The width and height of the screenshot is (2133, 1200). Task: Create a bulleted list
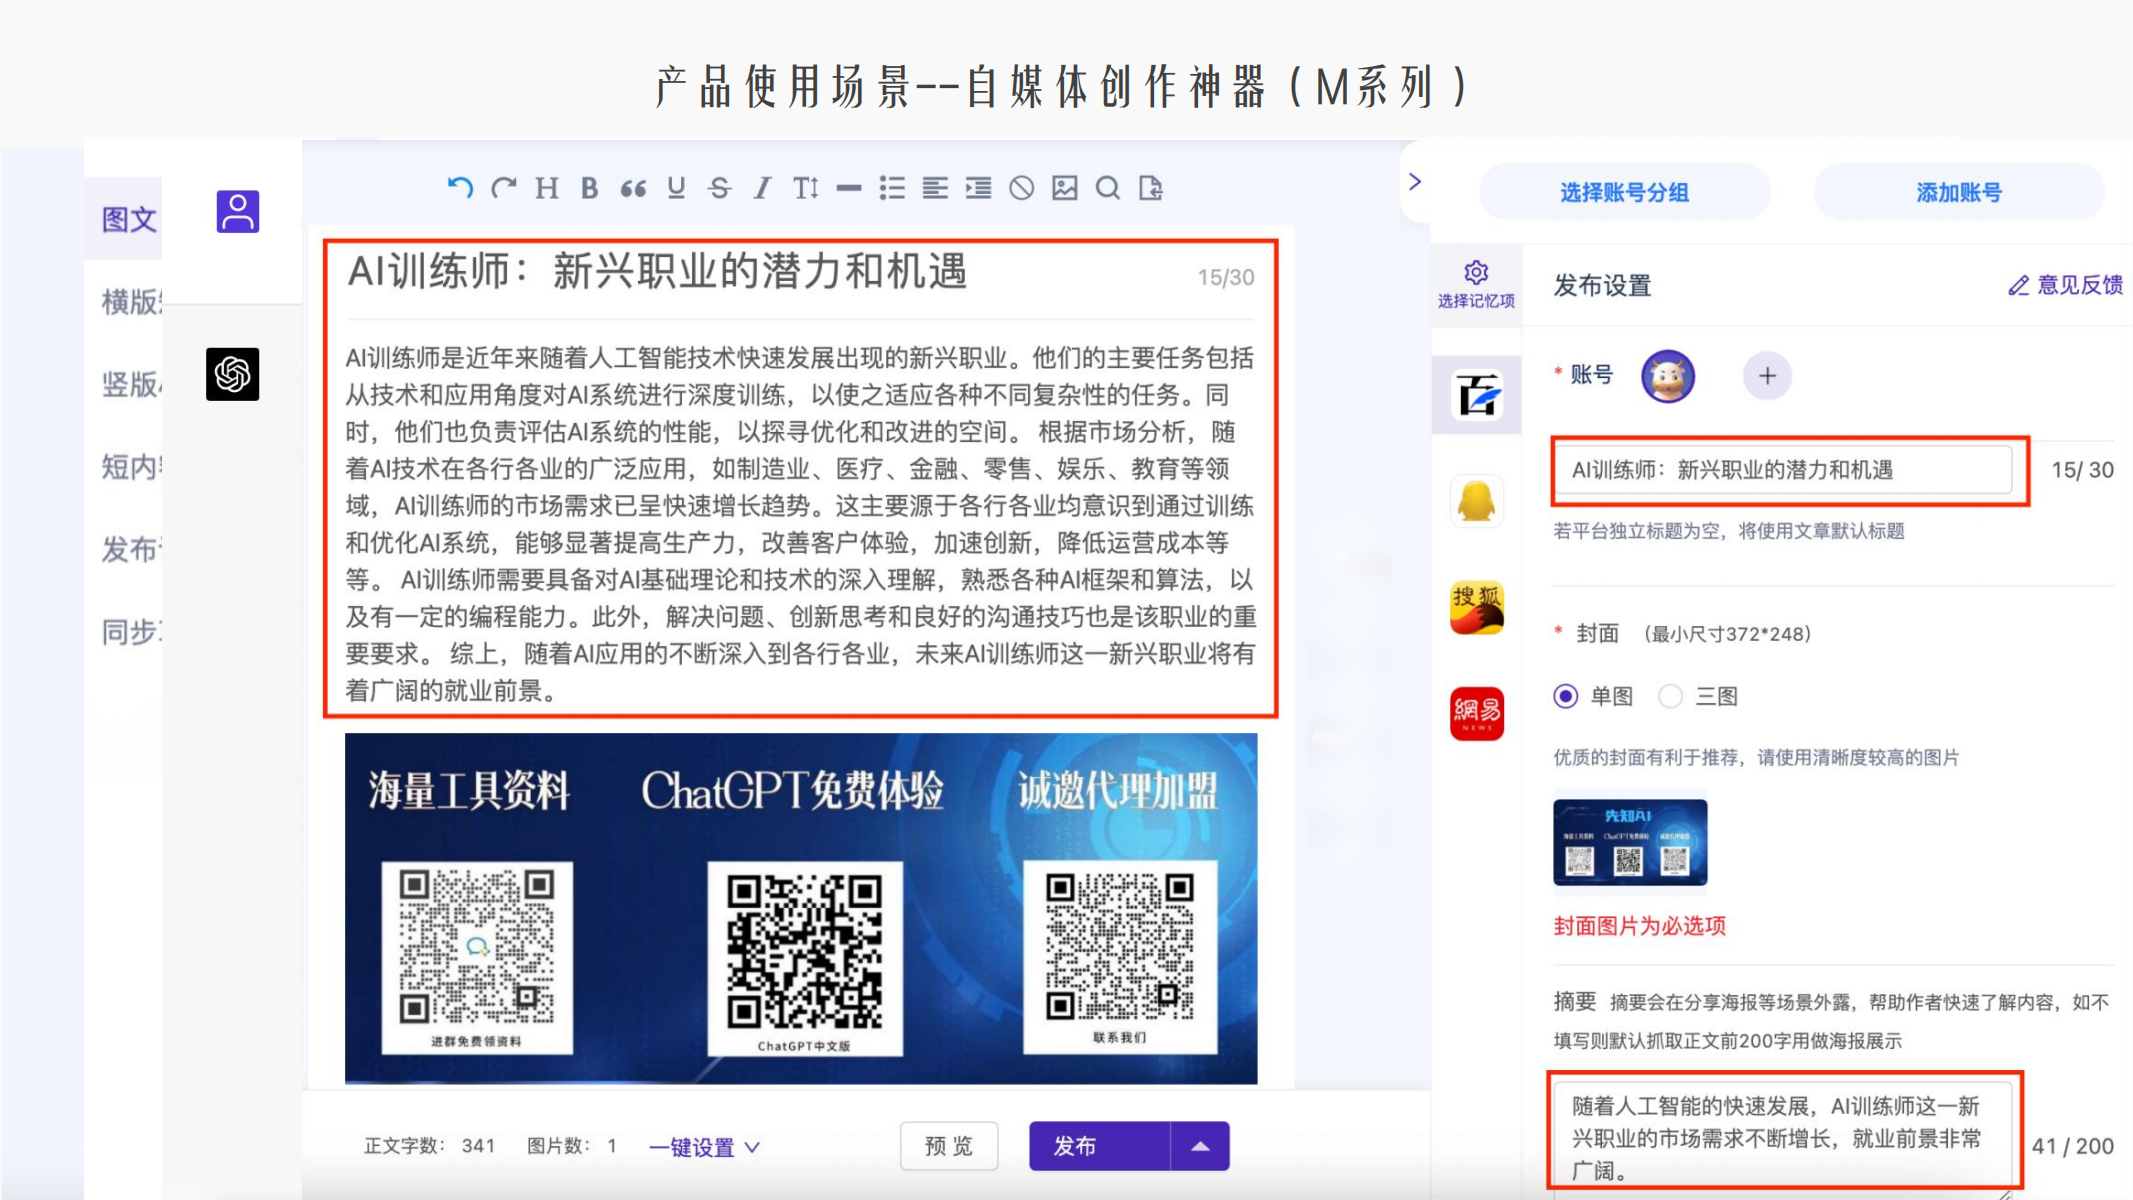tap(892, 188)
